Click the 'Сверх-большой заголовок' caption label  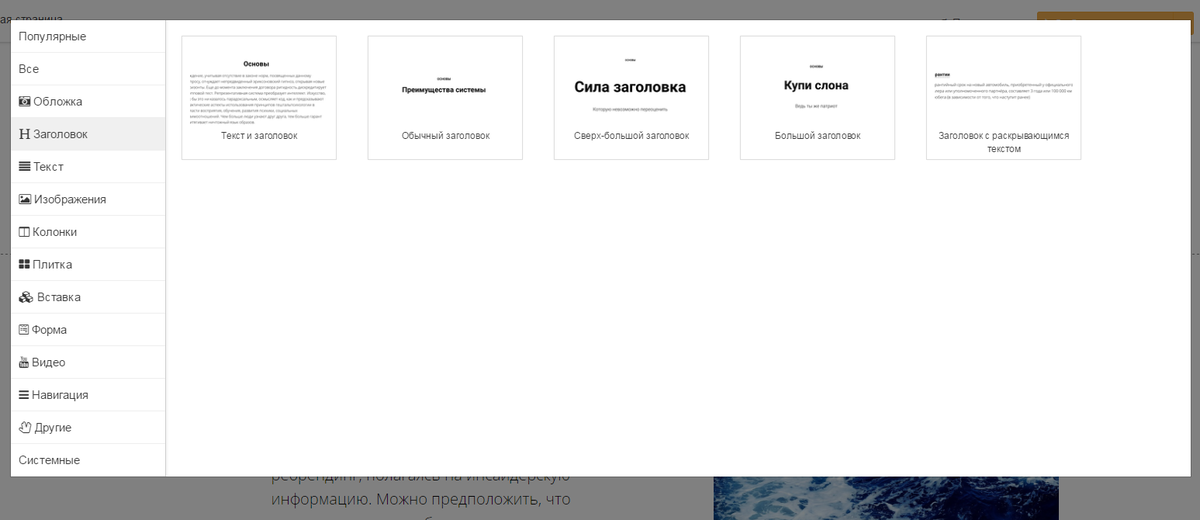(631, 136)
